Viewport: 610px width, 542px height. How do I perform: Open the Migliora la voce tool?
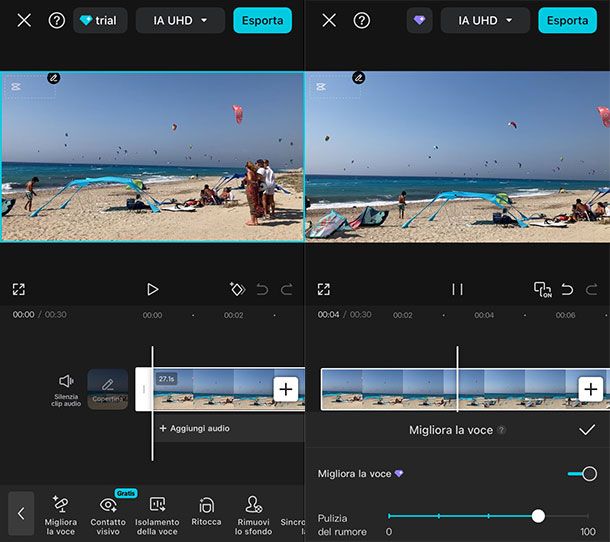pos(60,513)
